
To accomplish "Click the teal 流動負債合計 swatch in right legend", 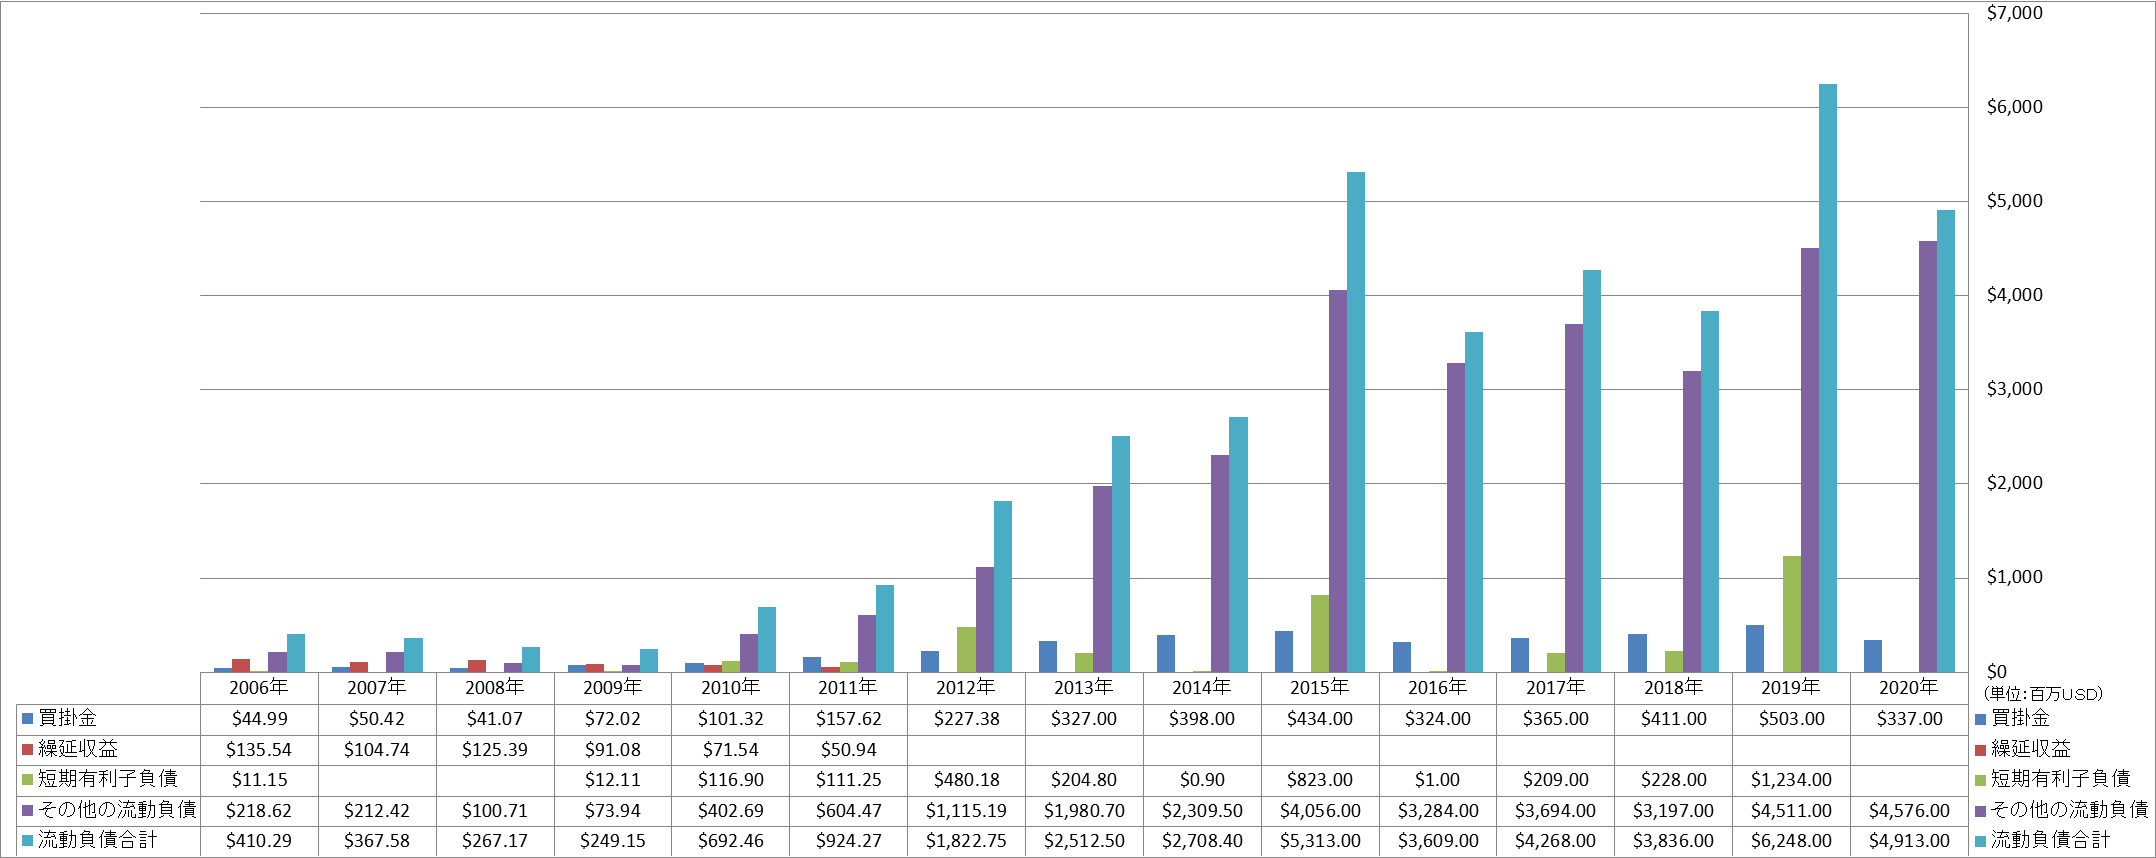I will [1981, 841].
